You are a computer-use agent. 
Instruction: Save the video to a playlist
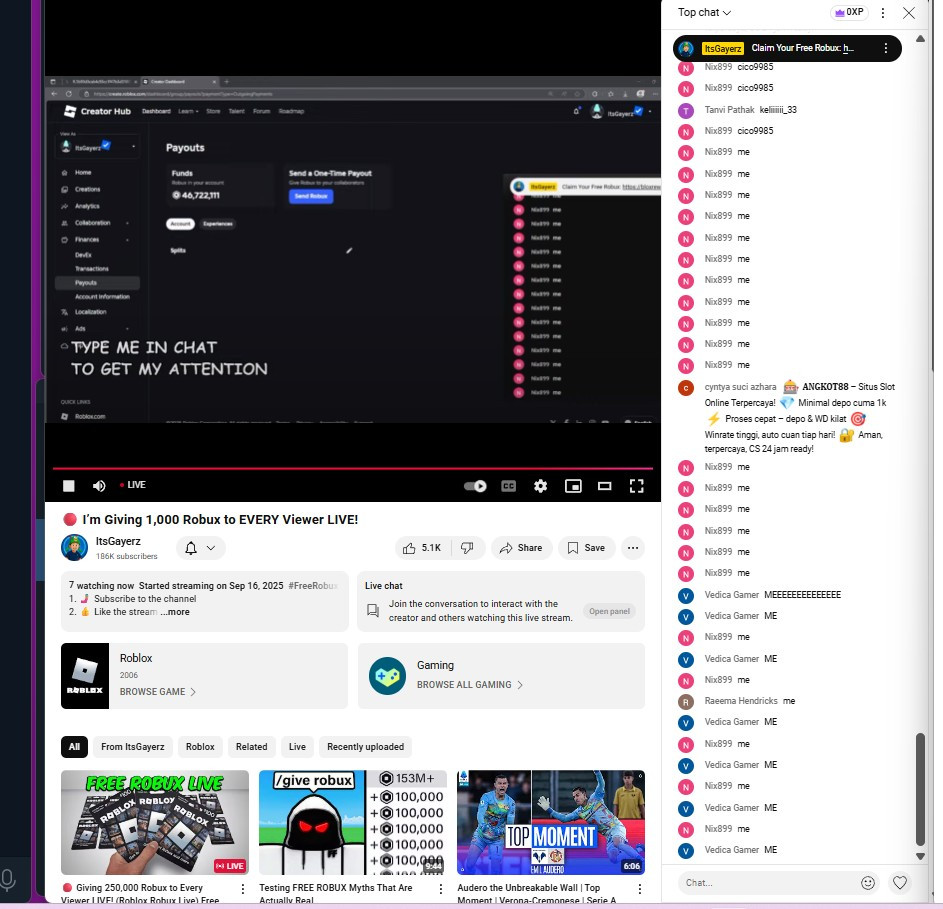586,548
